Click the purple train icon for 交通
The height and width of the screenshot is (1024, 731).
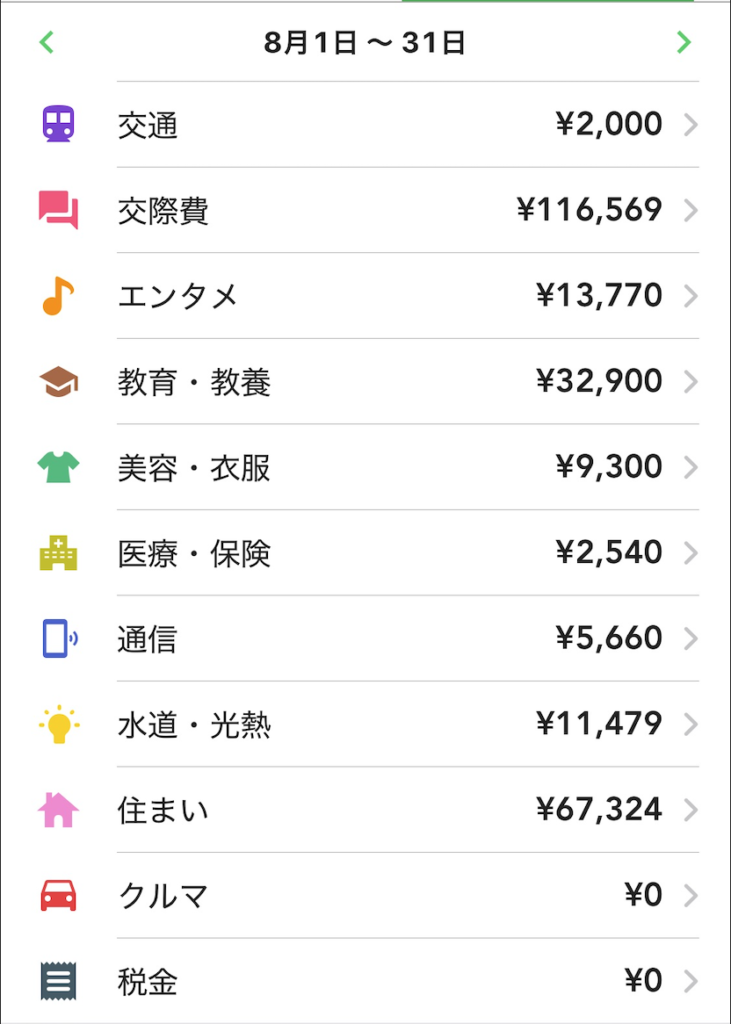click(x=58, y=125)
